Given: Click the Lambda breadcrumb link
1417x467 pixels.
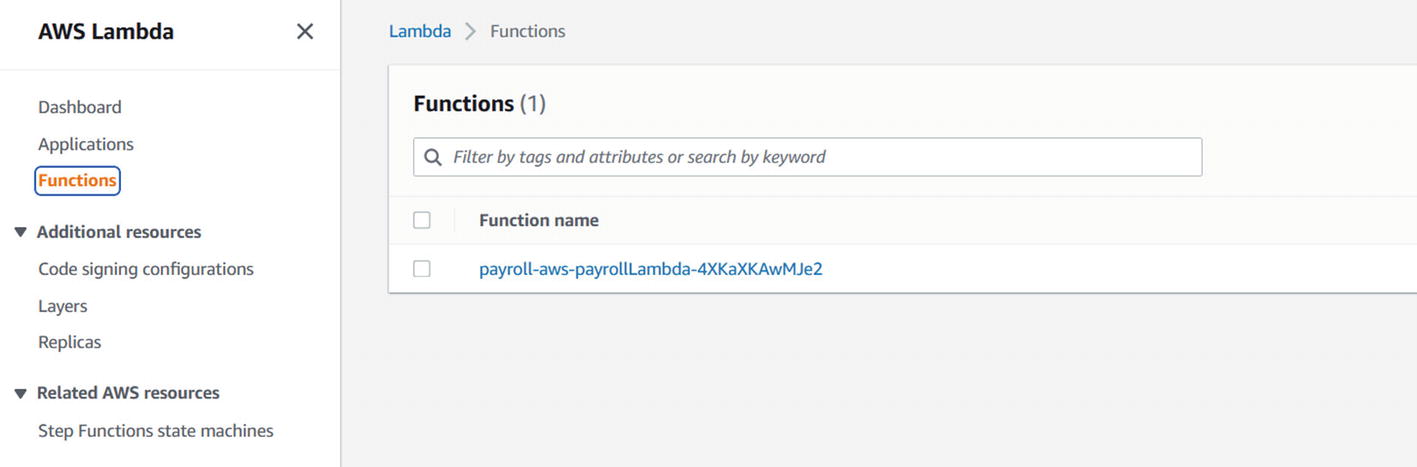Looking at the screenshot, I should (x=419, y=32).
